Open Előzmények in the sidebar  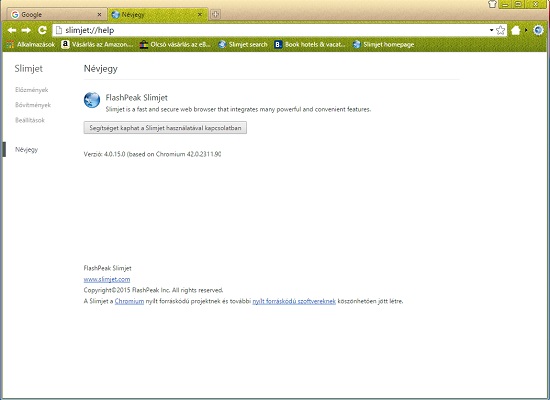32,90
